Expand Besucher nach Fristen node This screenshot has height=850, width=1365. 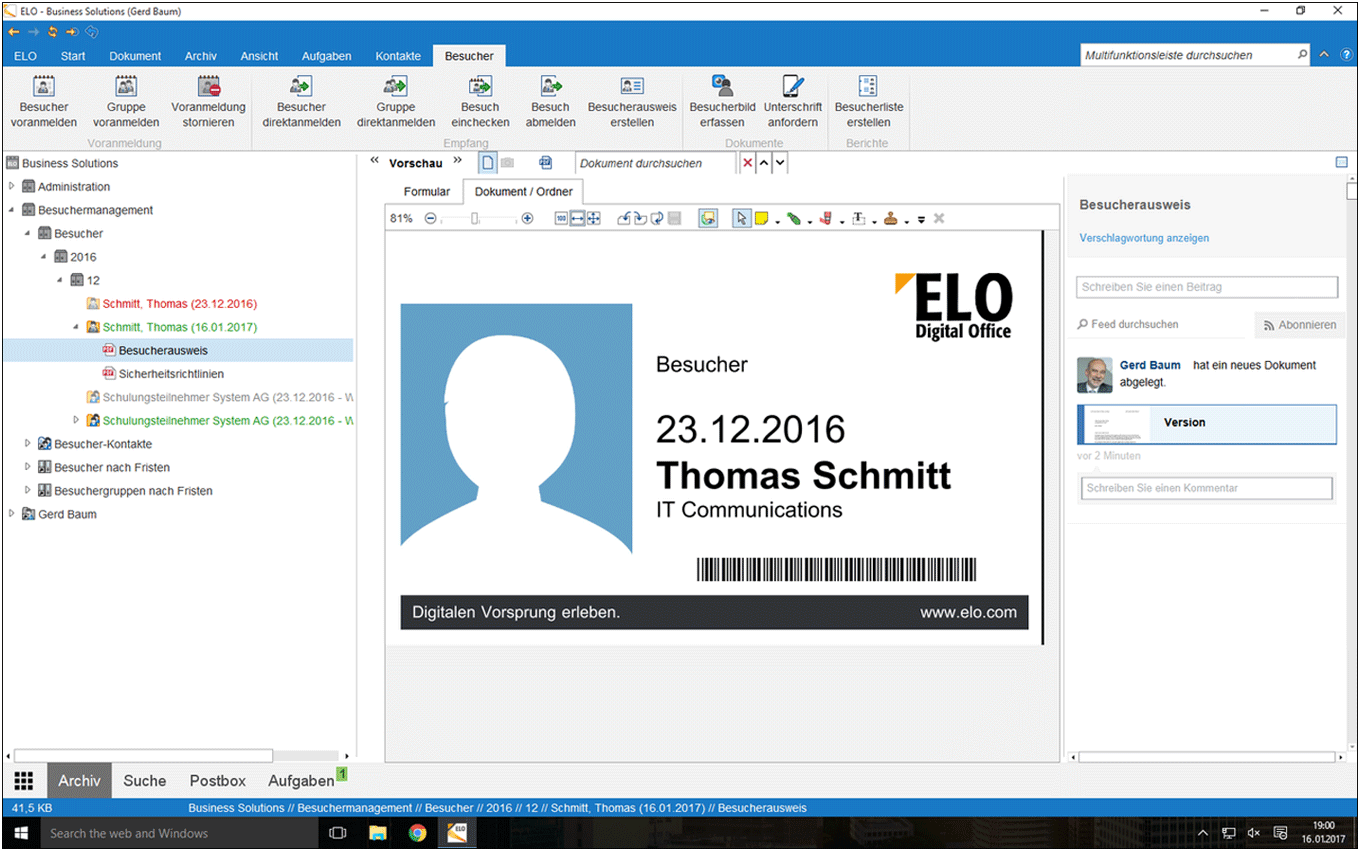tap(28, 467)
